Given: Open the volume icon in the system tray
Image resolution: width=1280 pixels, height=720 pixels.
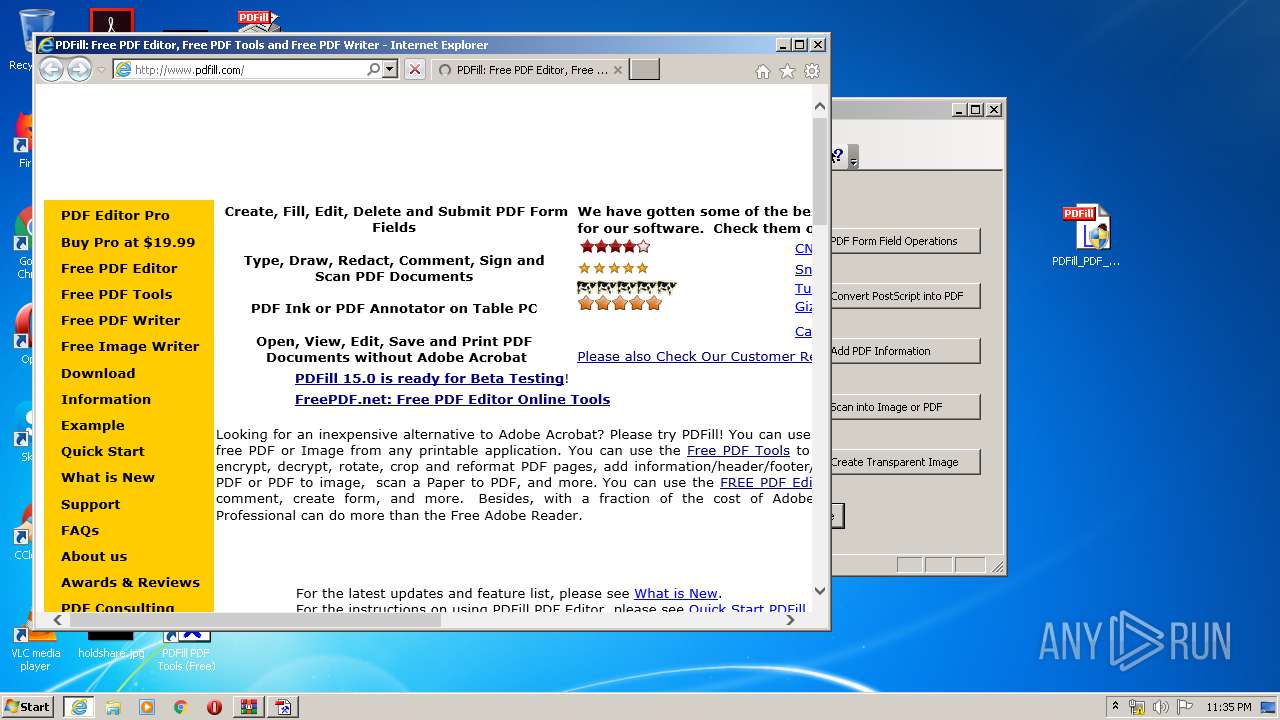Looking at the screenshot, I should click(1161, 707).
